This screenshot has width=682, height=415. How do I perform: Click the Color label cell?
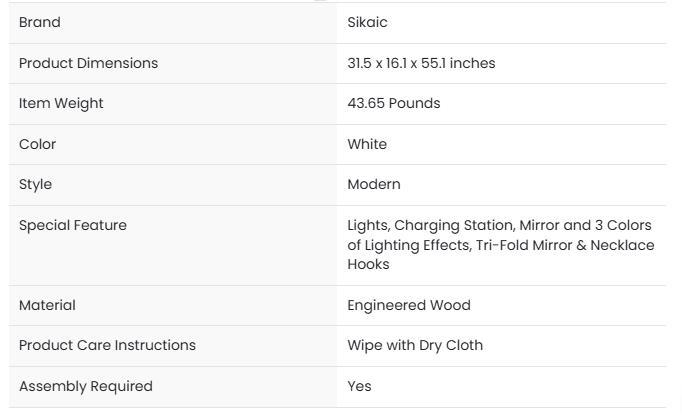(x=37, y=144)
